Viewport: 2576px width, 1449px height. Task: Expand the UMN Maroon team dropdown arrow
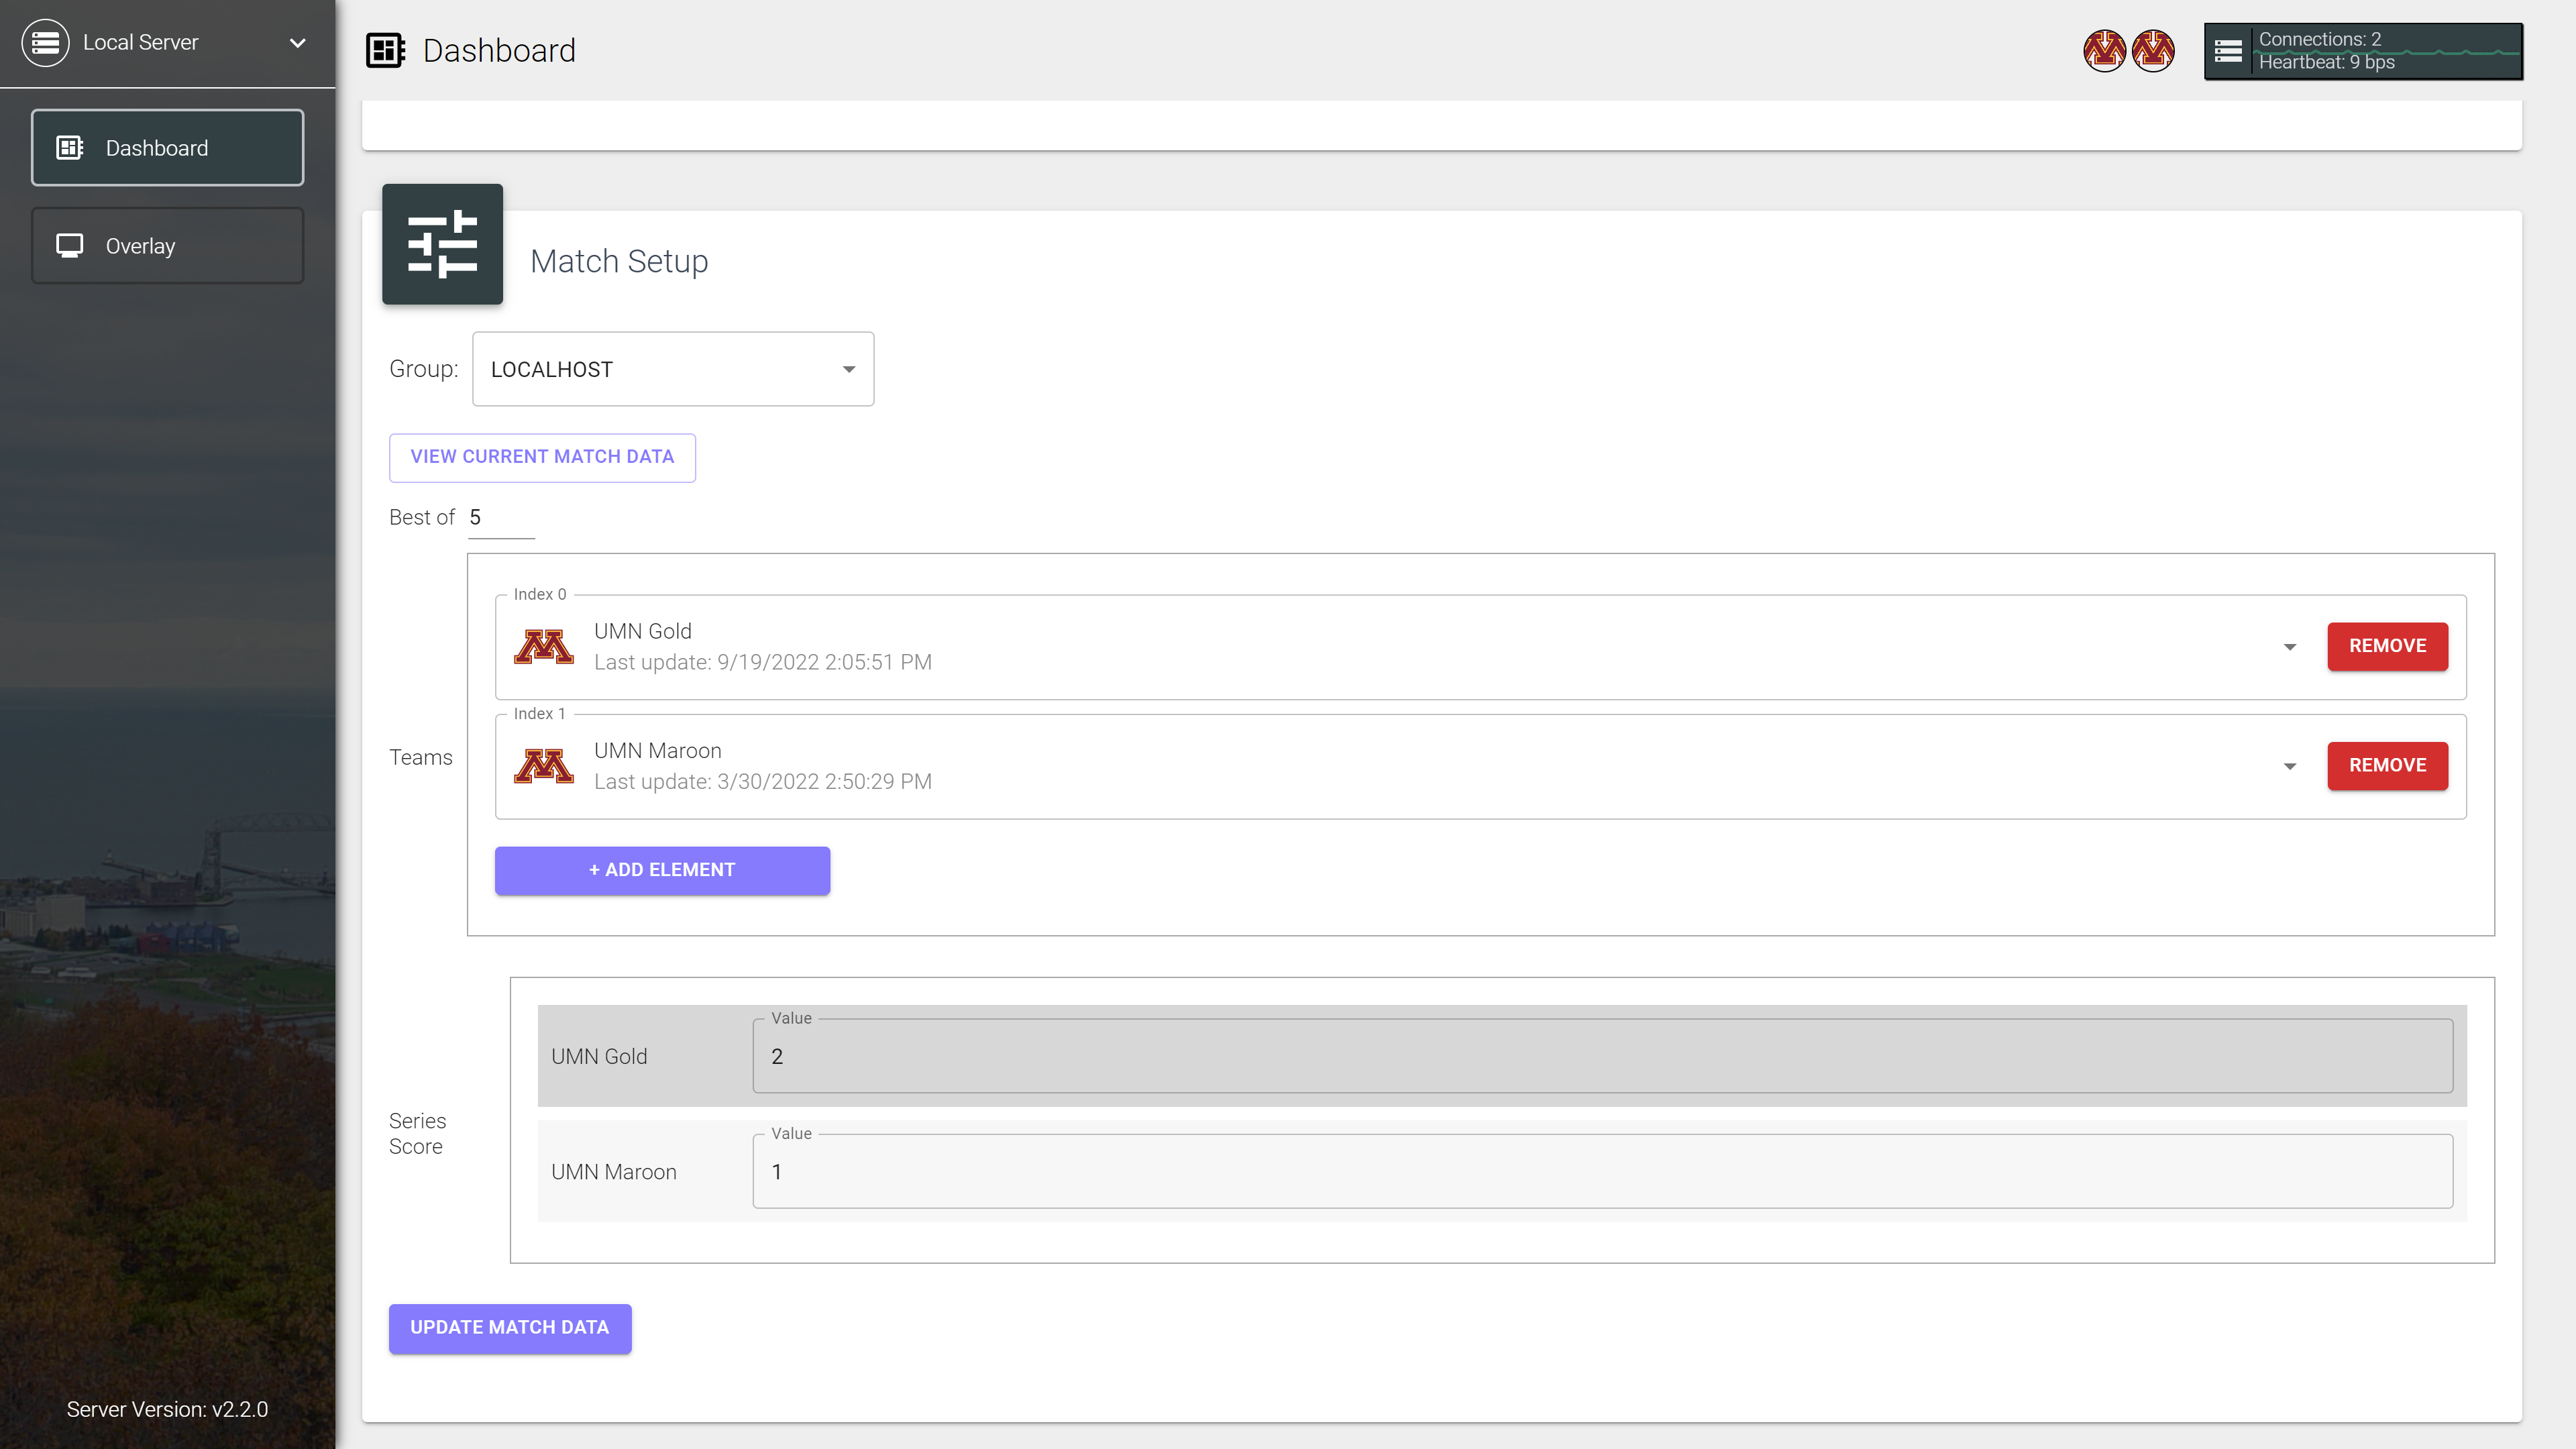[x=2290, y=766]
